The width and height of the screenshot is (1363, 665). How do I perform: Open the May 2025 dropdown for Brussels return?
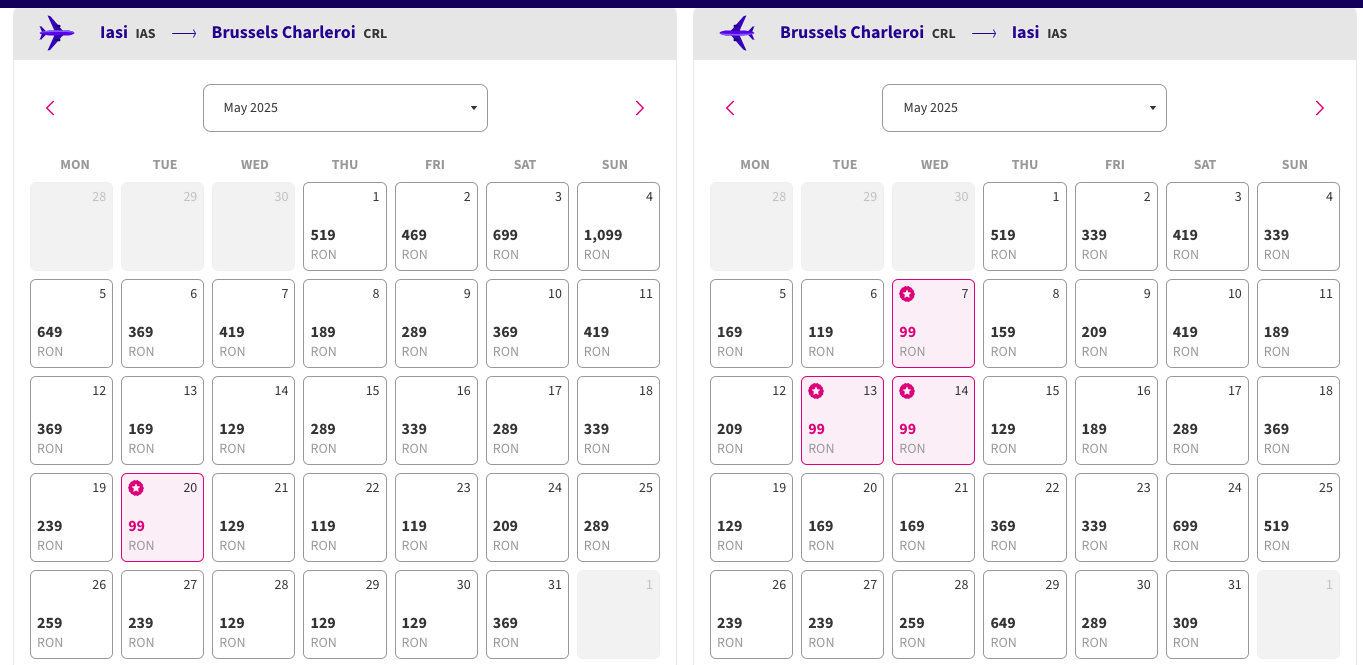pos(1024,108)
